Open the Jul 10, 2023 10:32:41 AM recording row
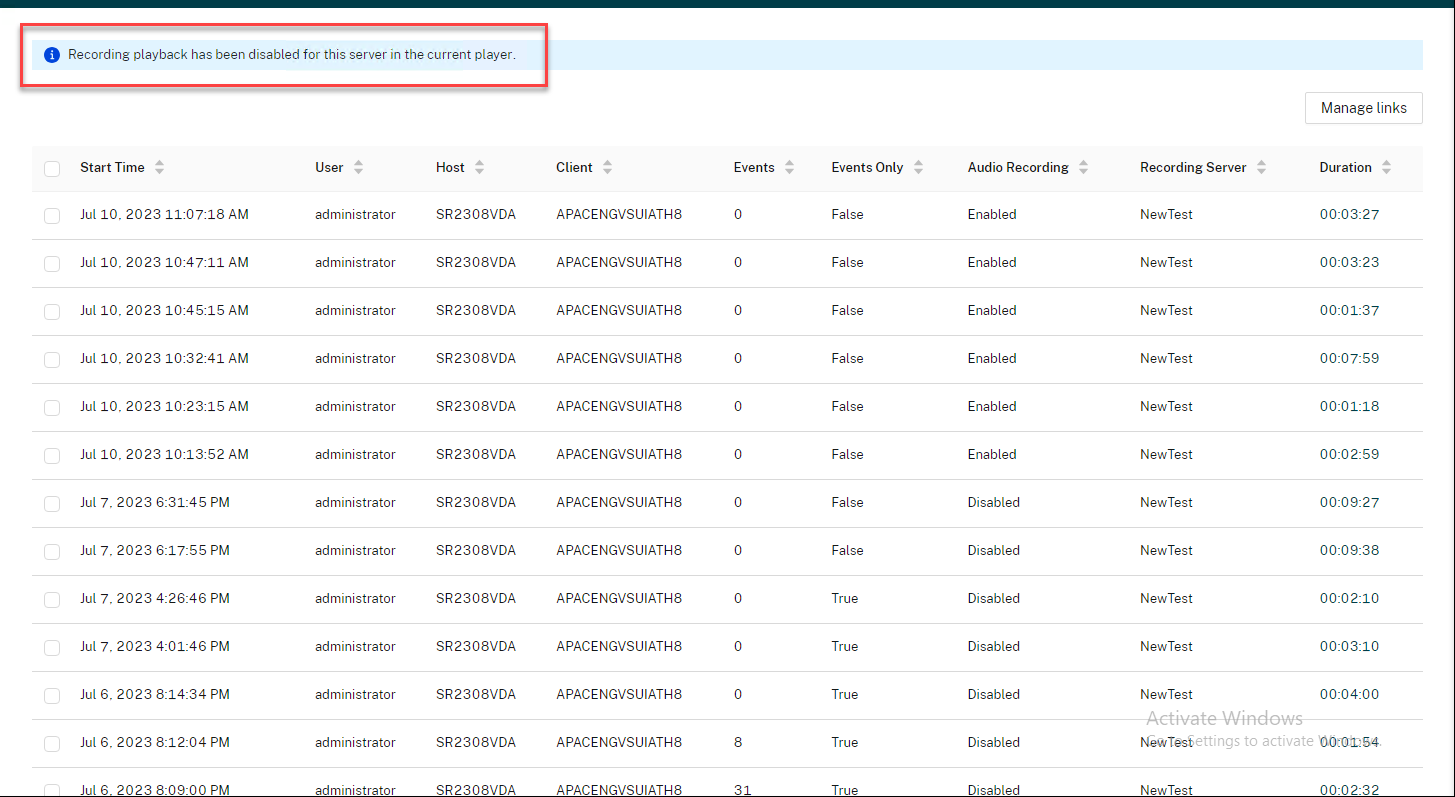The height and width of the screenshot is (797, 1455). click(x=164, y=359)
